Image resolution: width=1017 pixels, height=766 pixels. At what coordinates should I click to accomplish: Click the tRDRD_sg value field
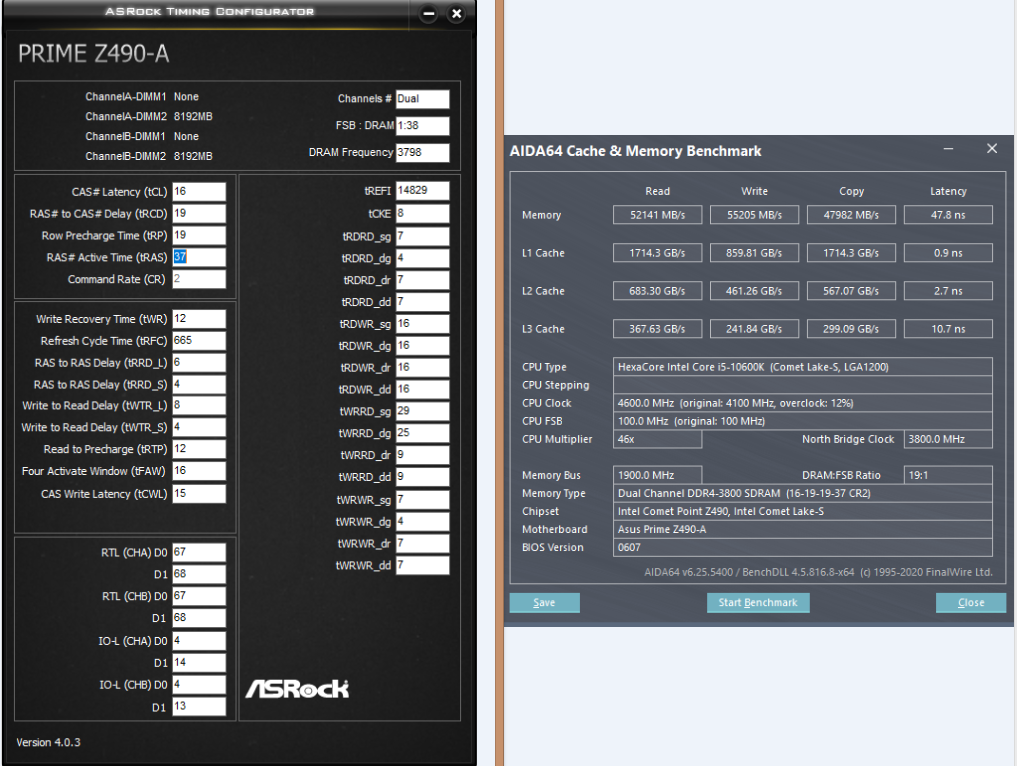tap(422, 236)
